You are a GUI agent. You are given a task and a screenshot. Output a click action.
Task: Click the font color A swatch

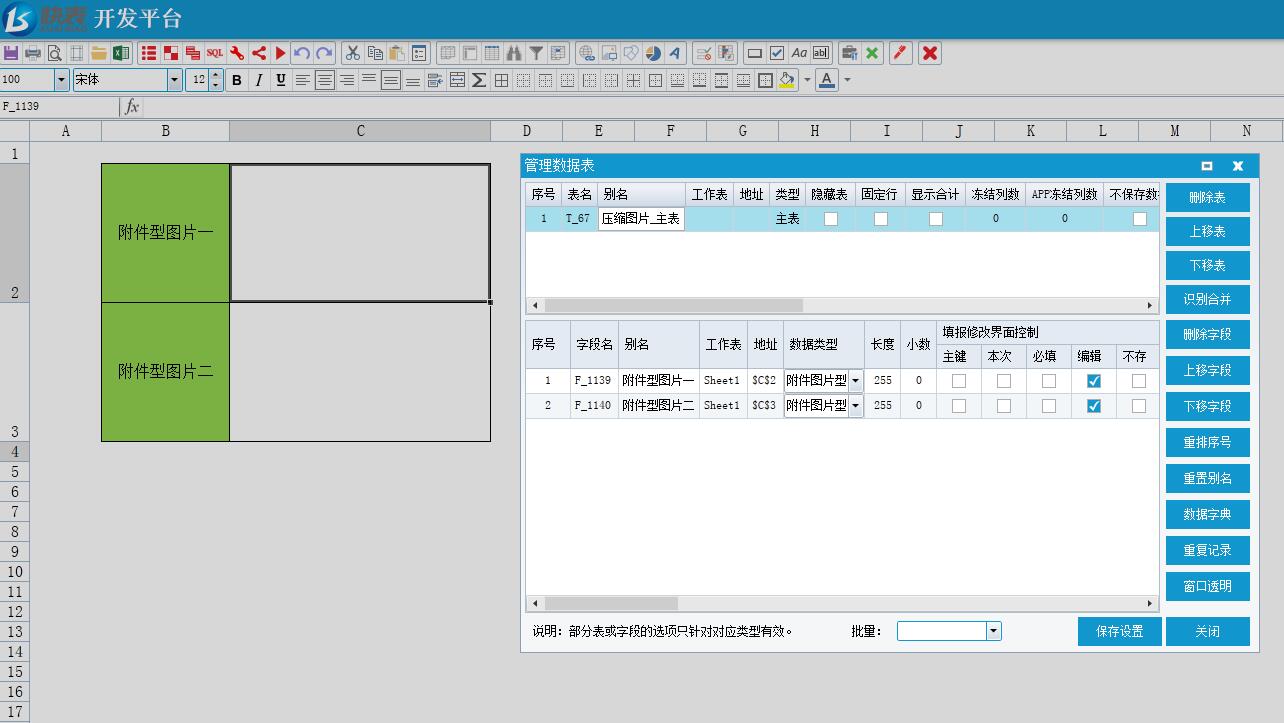pyautogui.click(x=827, y=80)
